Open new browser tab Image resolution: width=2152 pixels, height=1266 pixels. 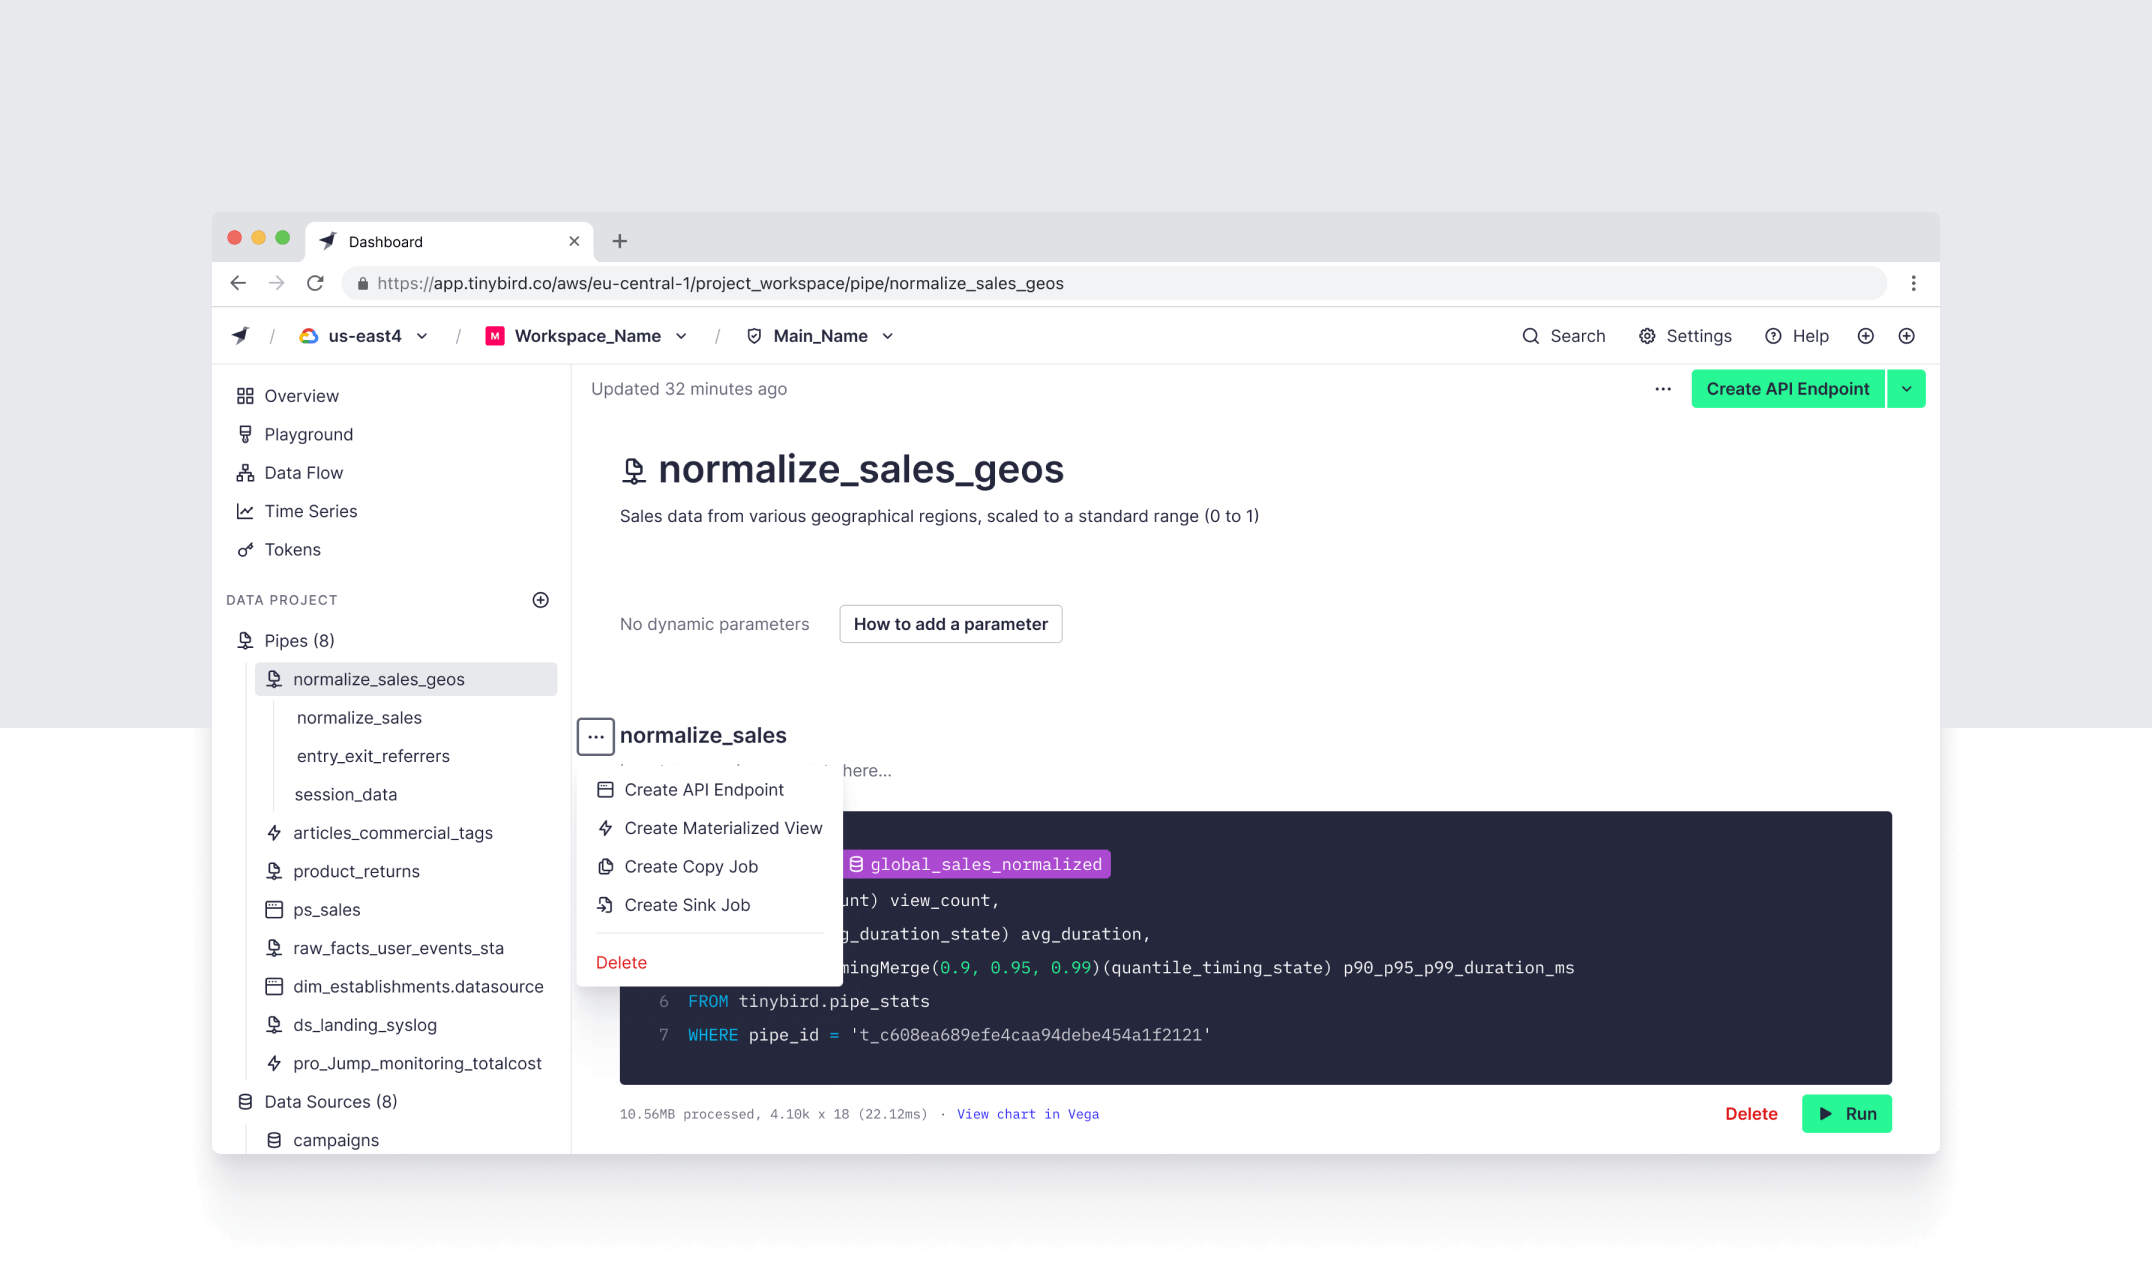(620, 241)
